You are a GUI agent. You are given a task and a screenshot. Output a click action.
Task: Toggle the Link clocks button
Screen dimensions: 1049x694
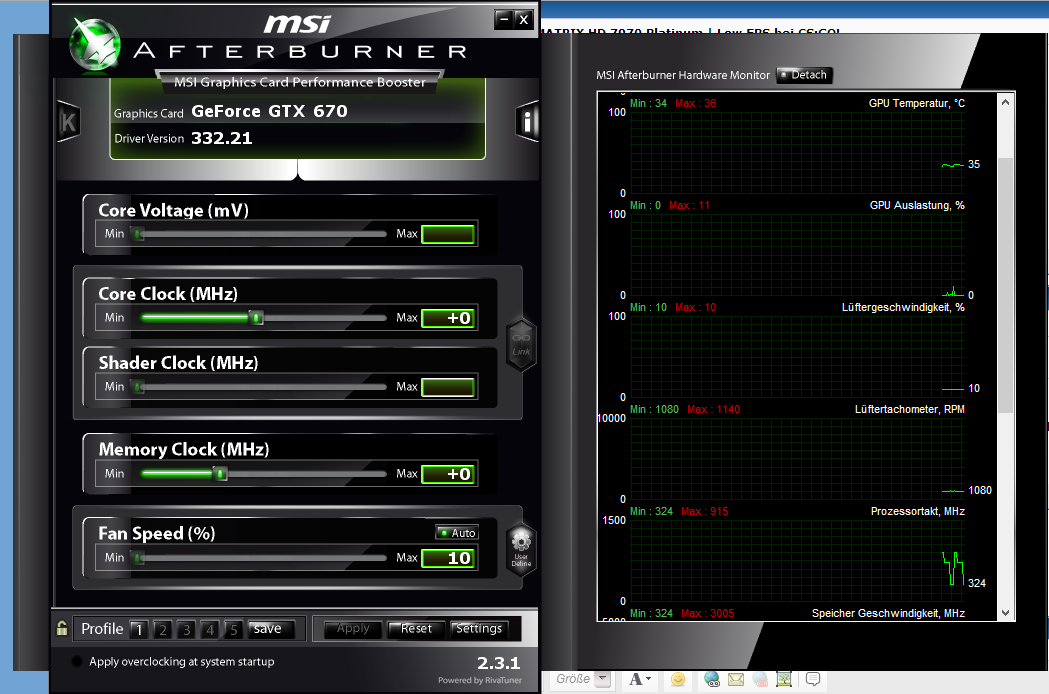tap(521, 344)
